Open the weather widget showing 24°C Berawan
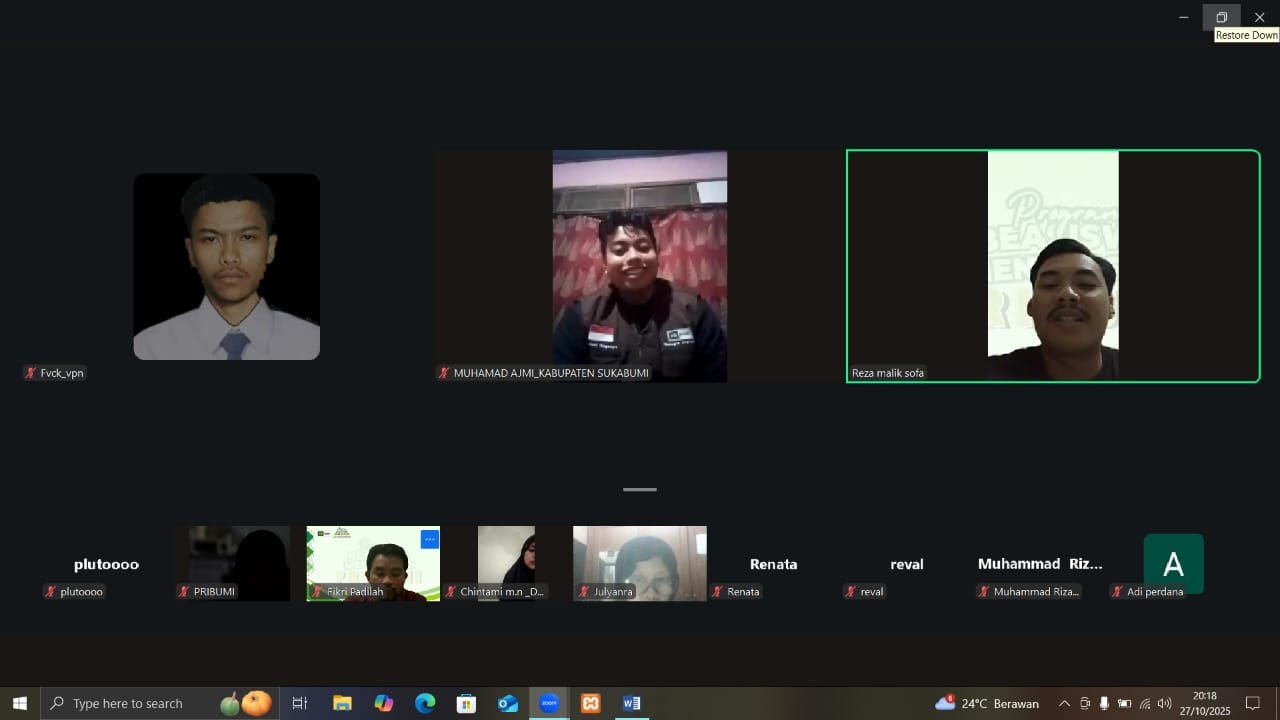The height and width of the screenshot is (720, 1280). (987, 703)
